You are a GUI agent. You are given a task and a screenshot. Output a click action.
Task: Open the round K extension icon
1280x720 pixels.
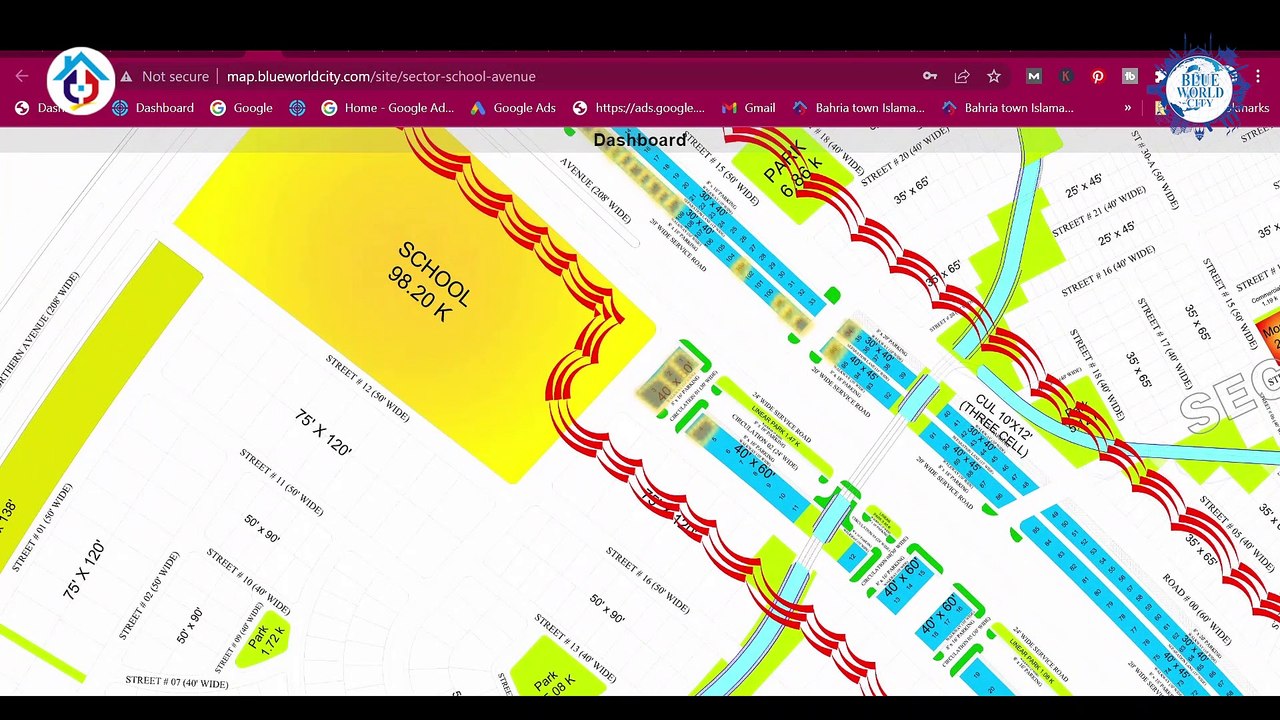coord(1066,76)
